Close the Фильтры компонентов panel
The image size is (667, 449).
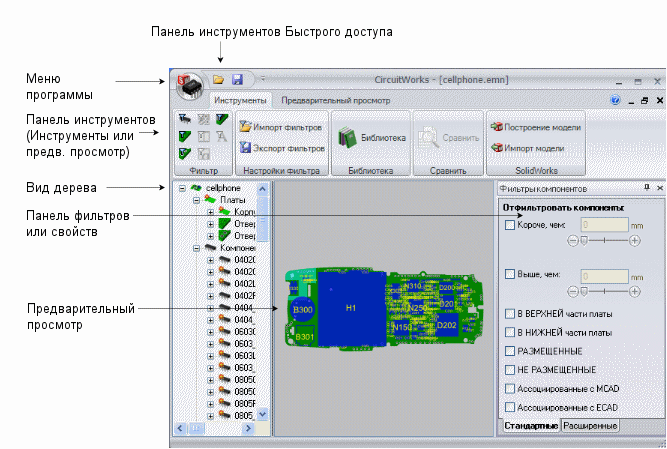pyautogui.click(x=660, y=188)
